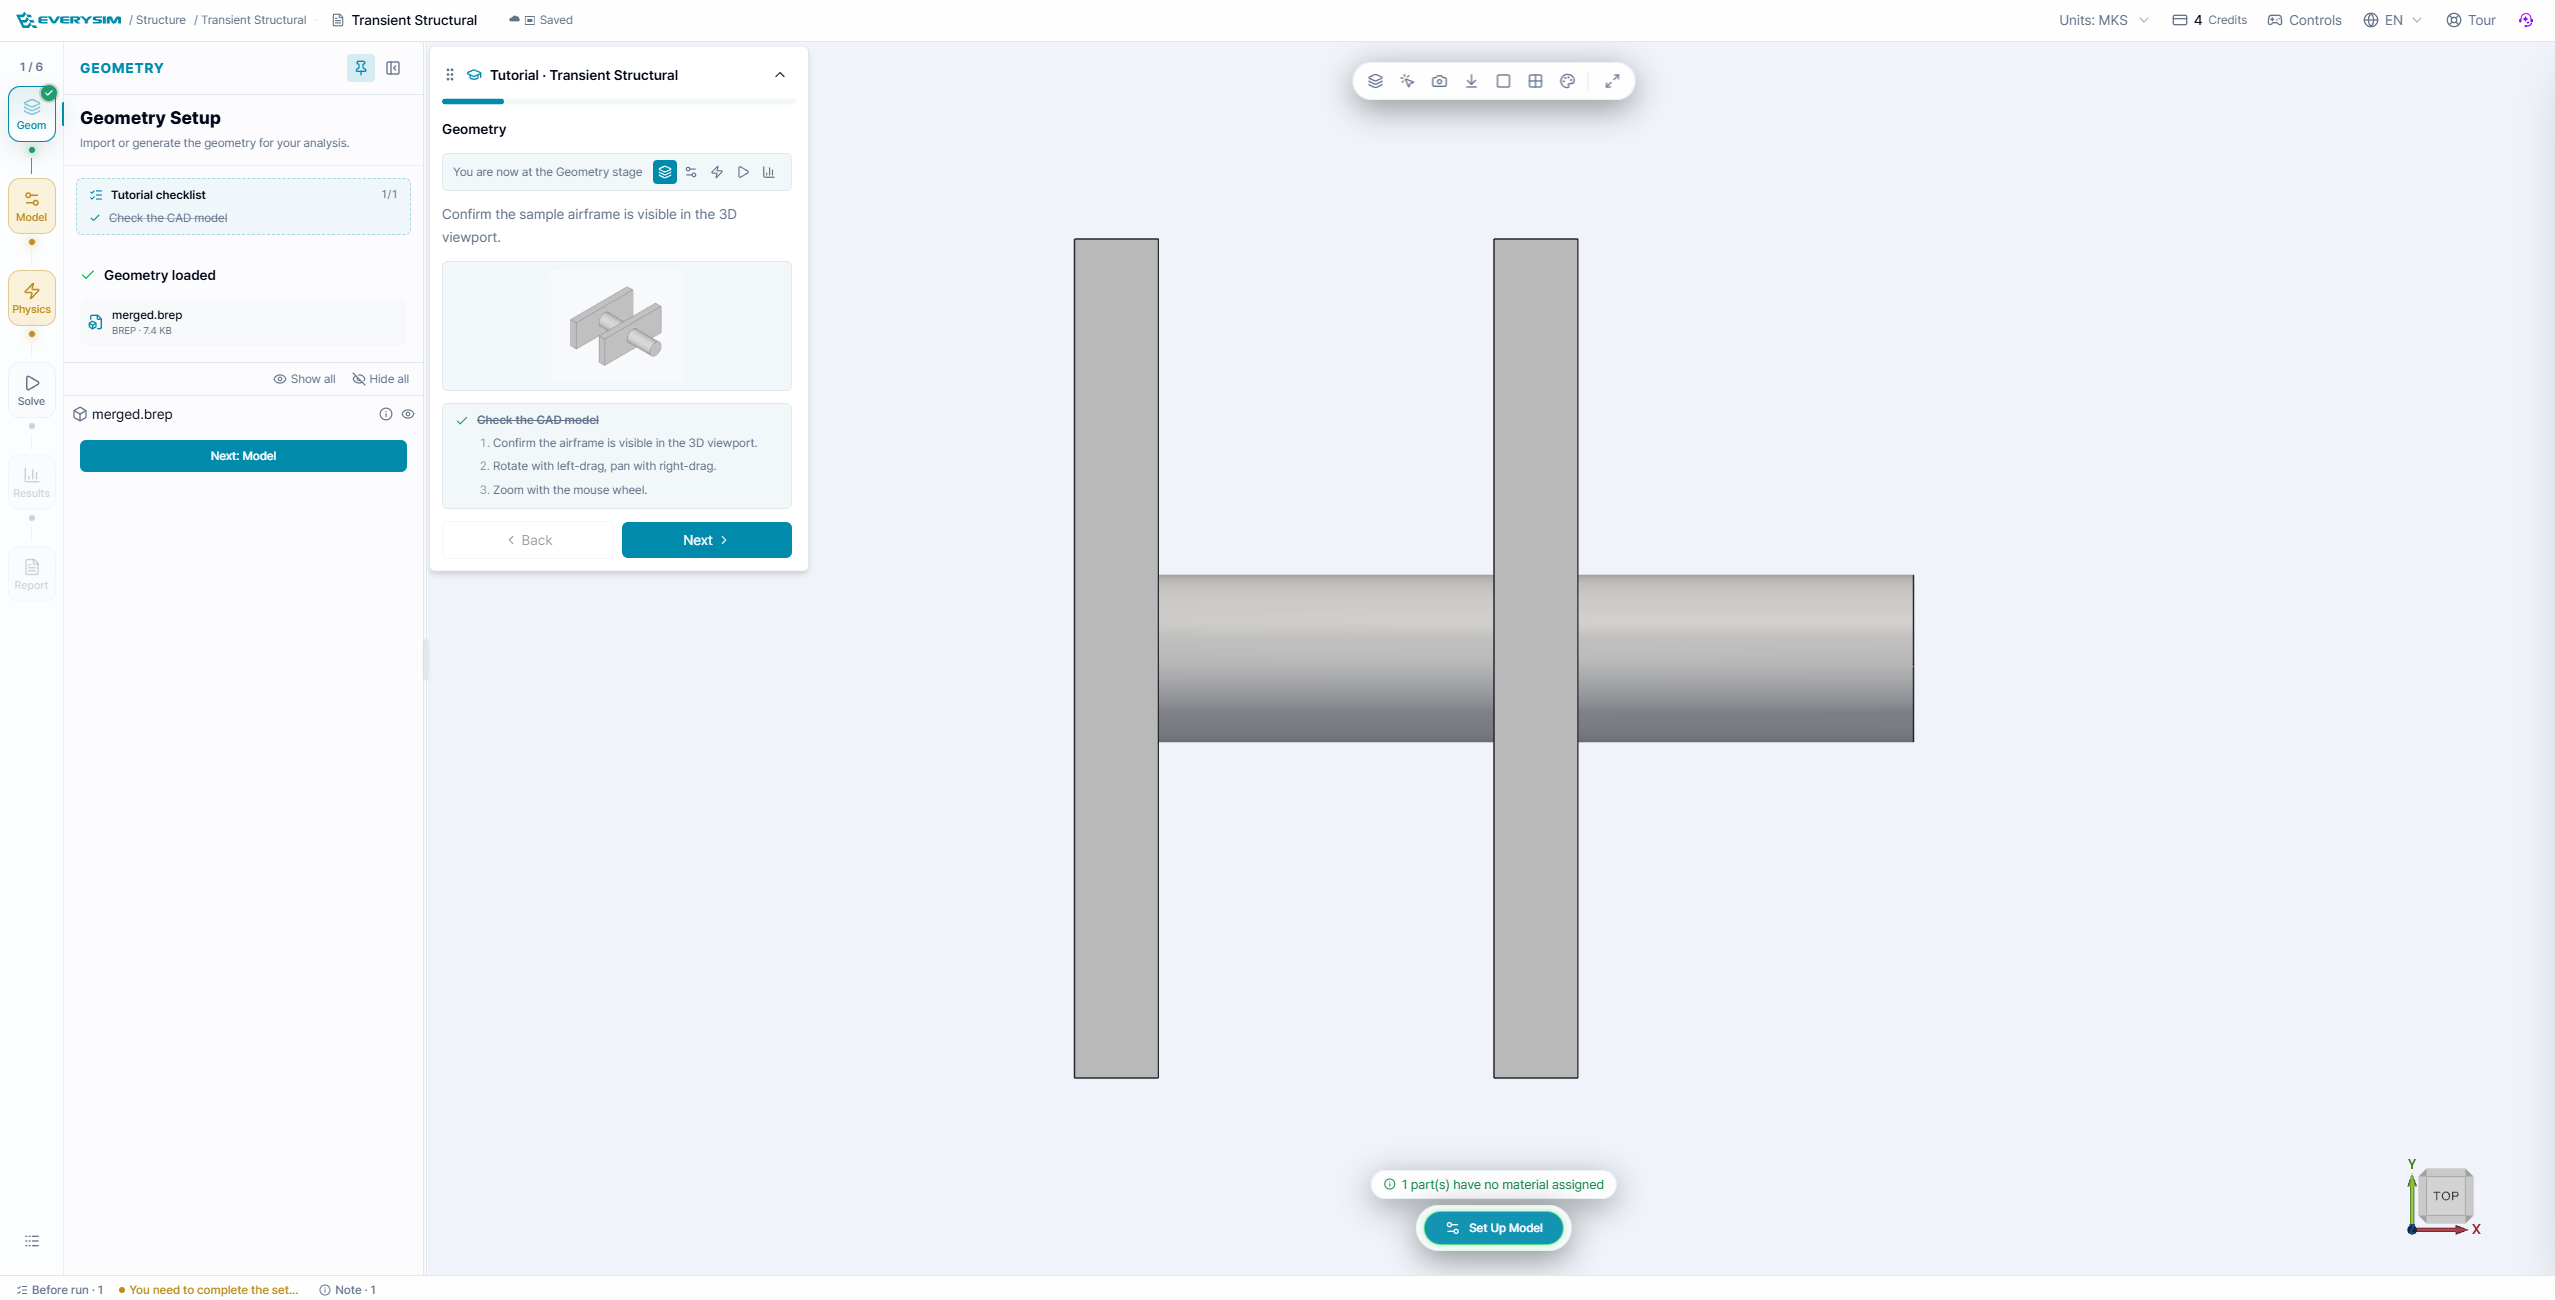Open the Units: MKS dropdown
This screenshot has width=2555, height=1300.
2103,20
